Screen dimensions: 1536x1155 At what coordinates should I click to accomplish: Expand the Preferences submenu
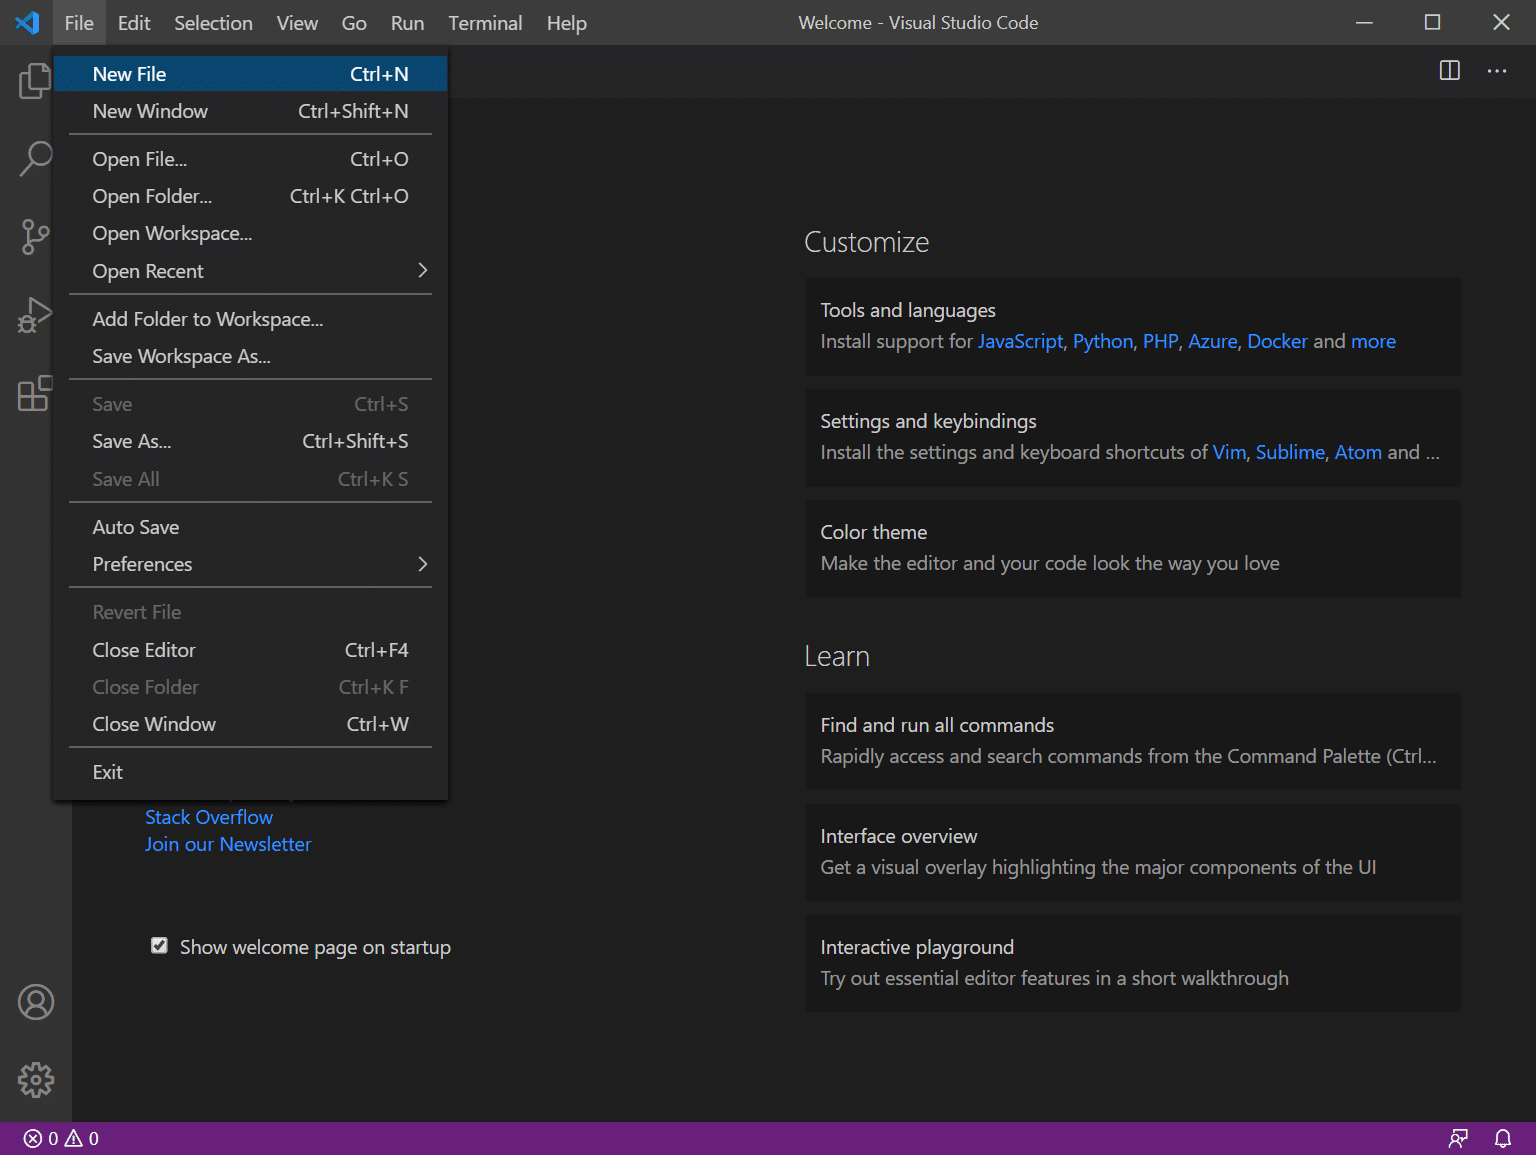250,564
